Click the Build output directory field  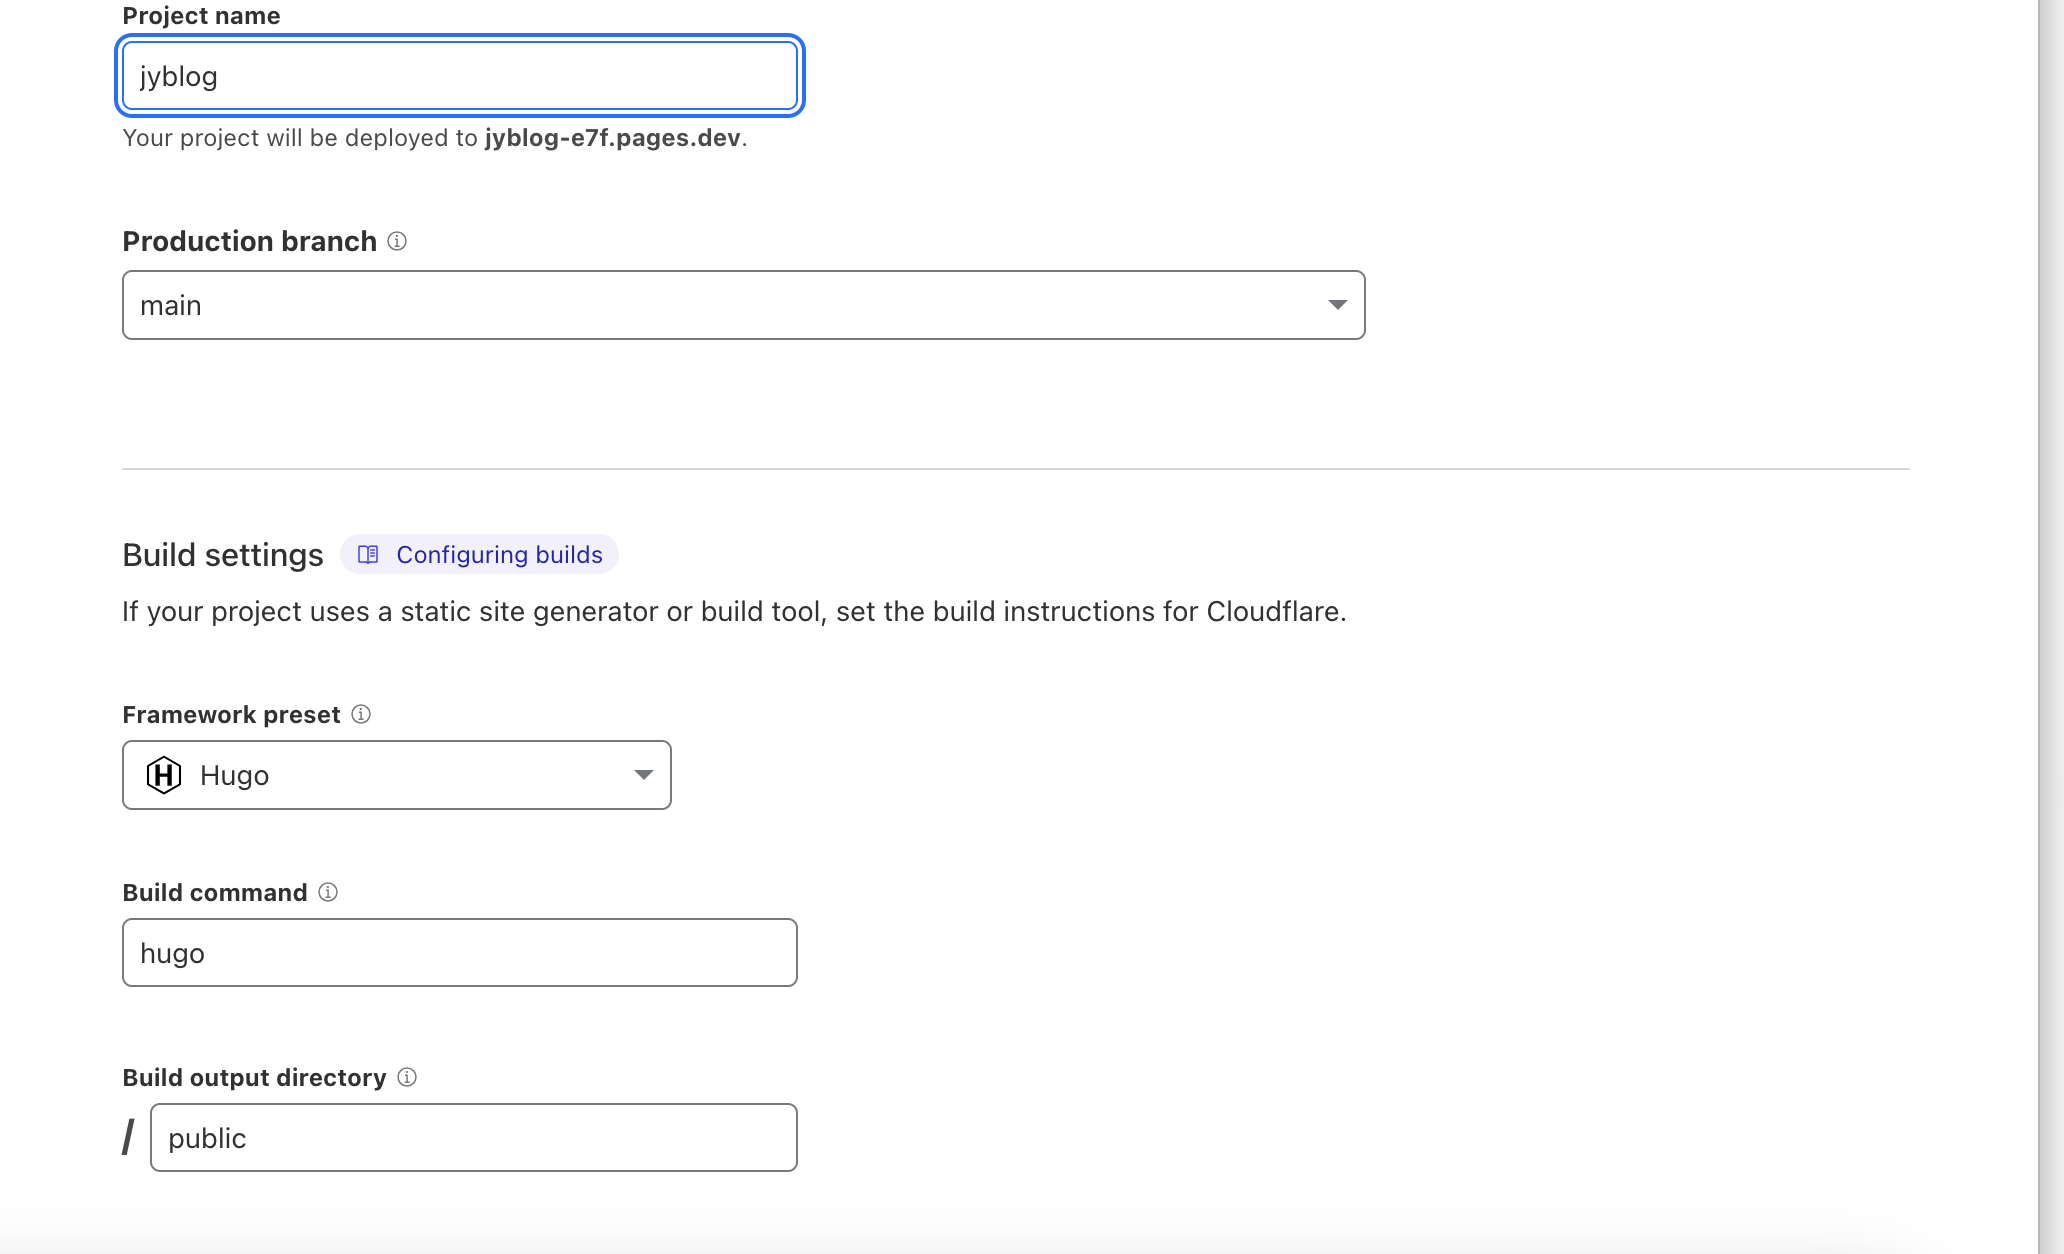pyautogui.click(x=473, y=1138)
